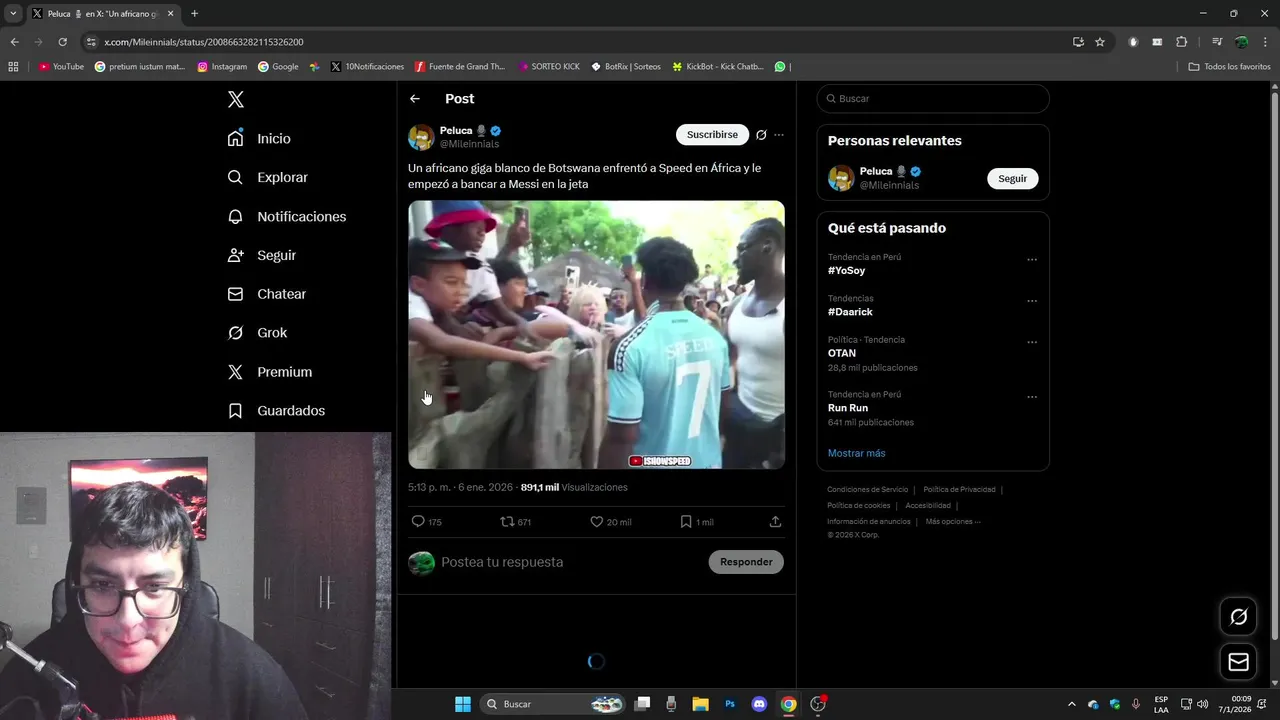1280x720 pixels.
Task: Show hidden system tray icons
Action: pyautogui.click(x=1071, y=704)
